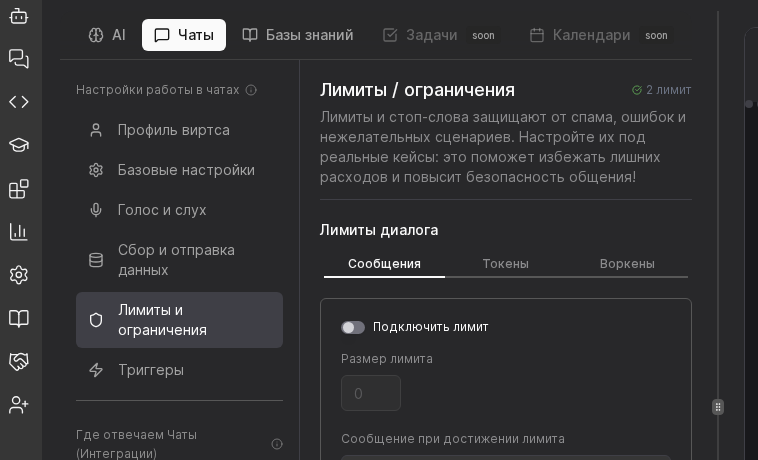
Task: Open the bot icon in left sidebar
Action: (x=19, y=16)
